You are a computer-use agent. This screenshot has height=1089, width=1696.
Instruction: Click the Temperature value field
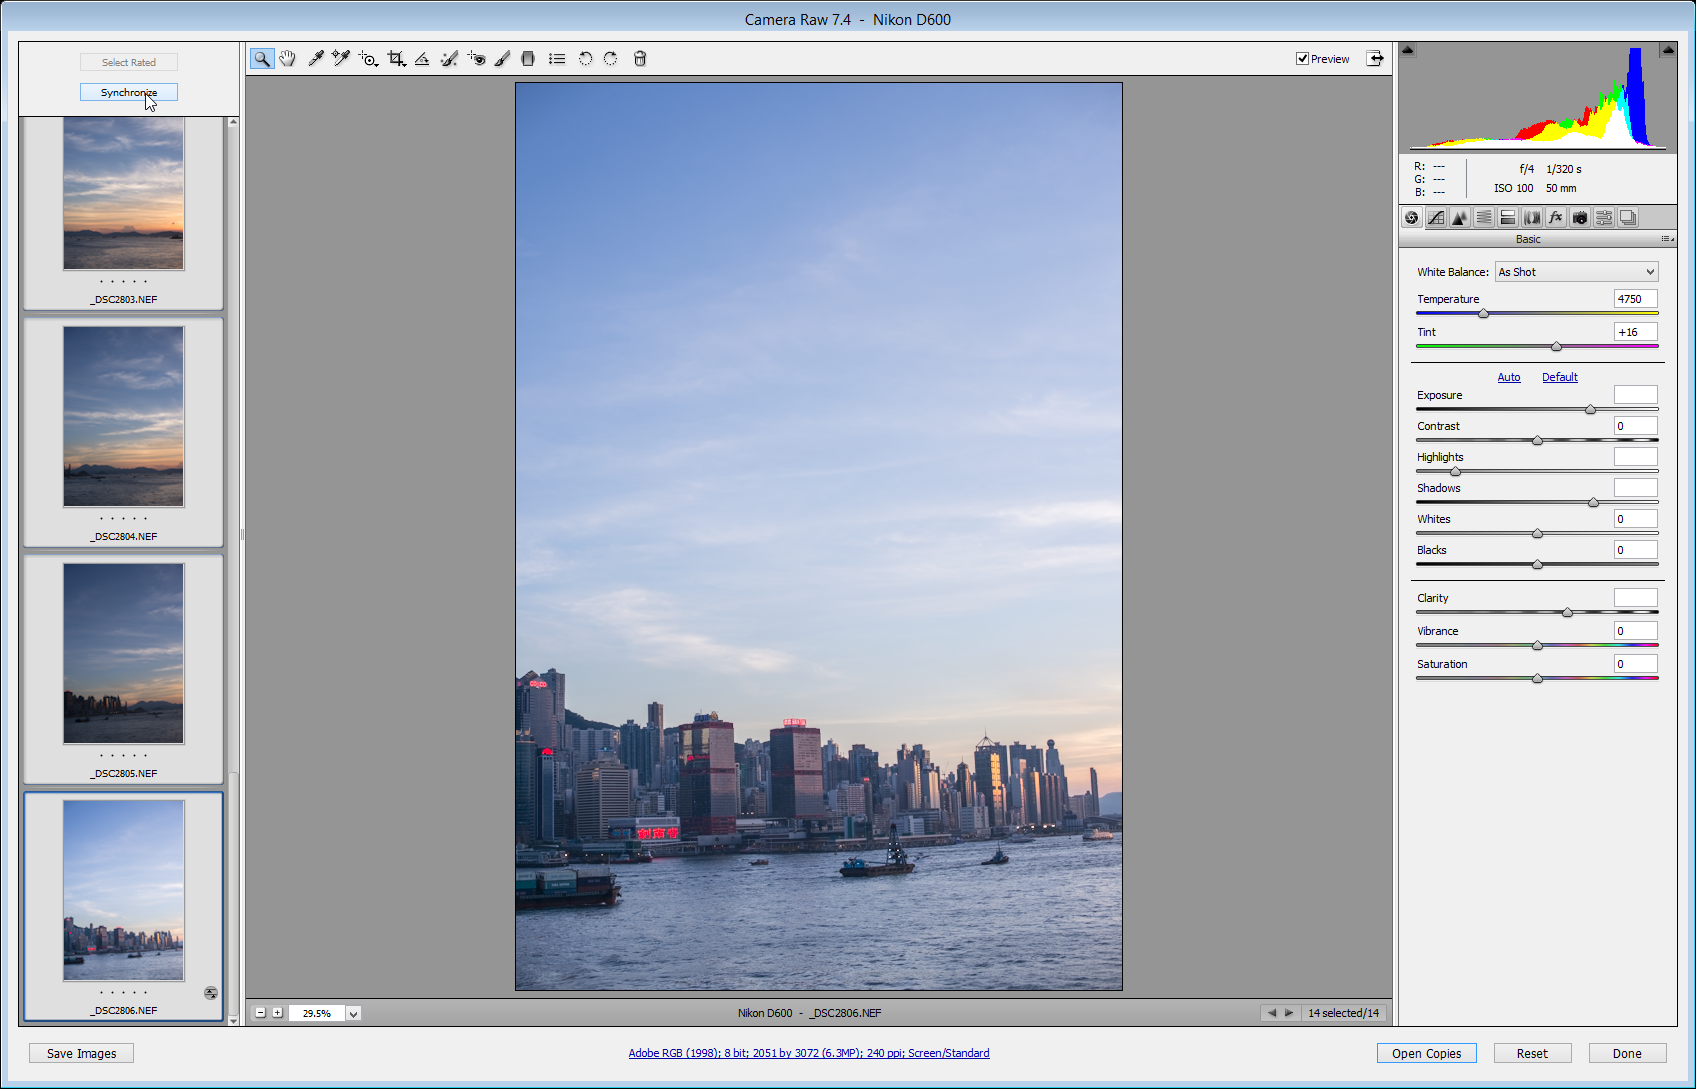pyautogui.click(x=1636, y=299)
